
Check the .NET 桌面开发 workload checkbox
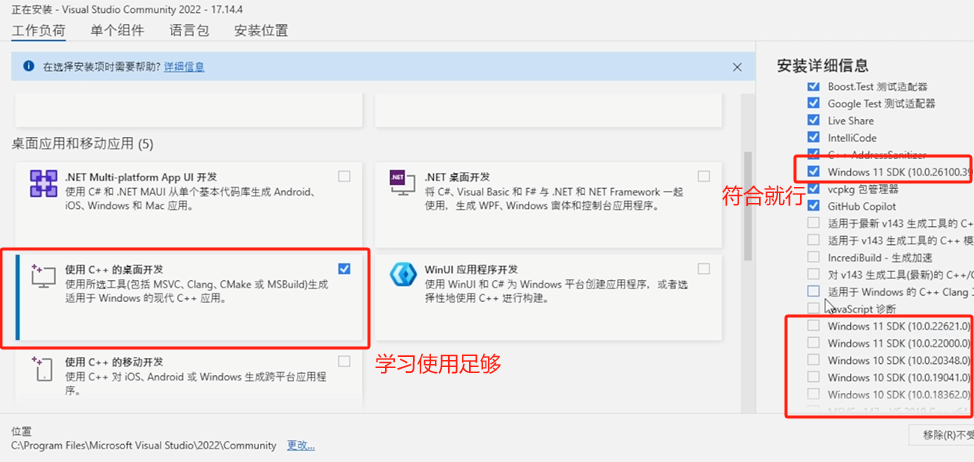pos(703,176)
